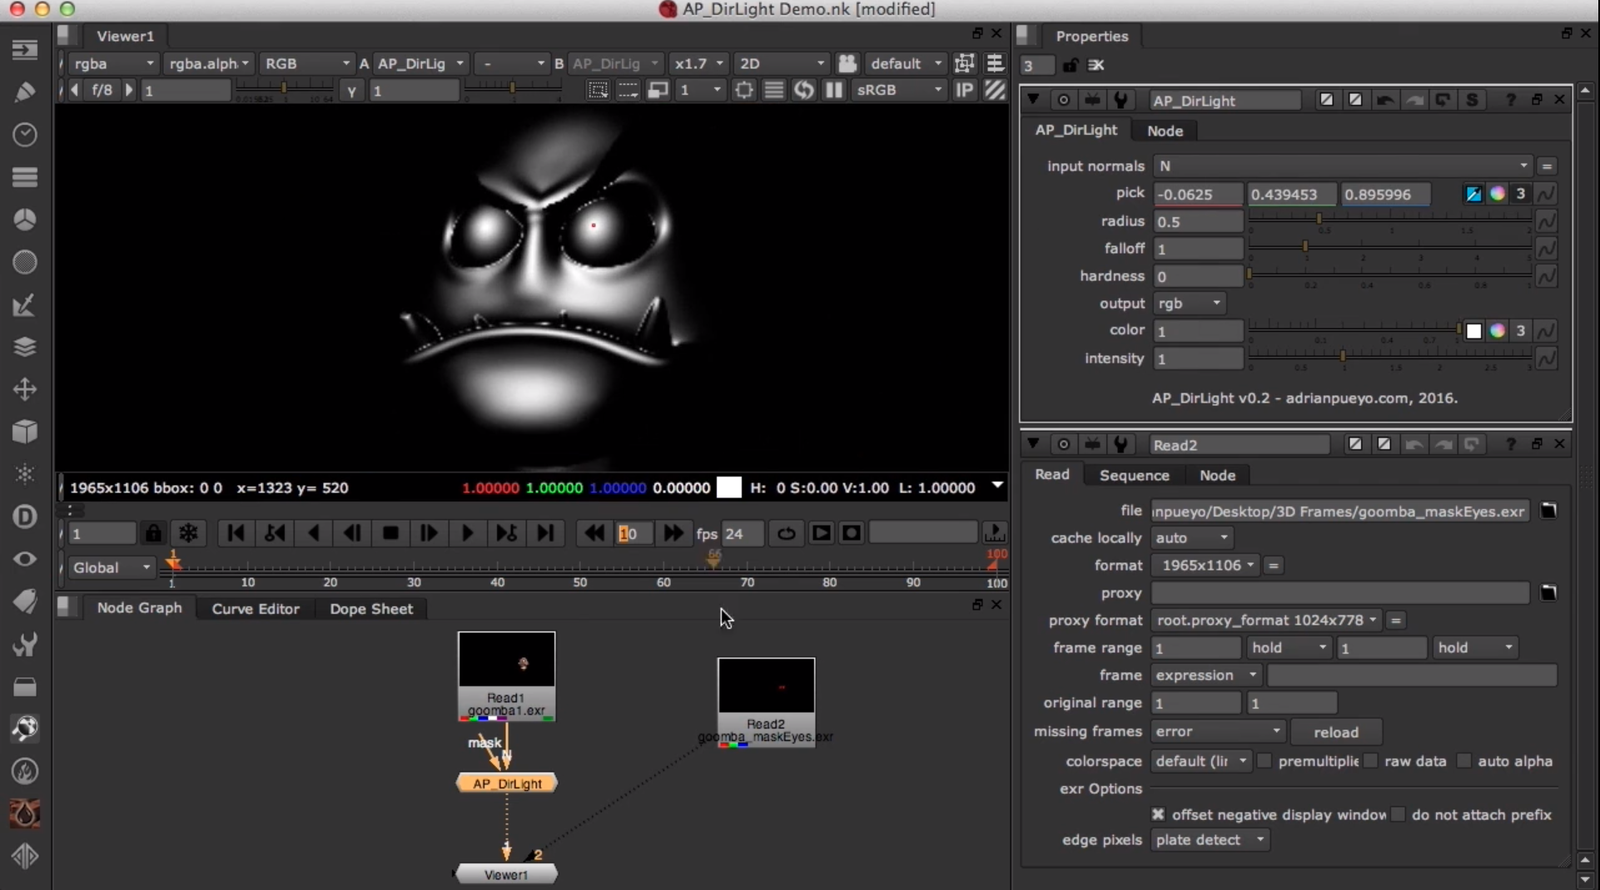Check do not attach prefix option
The width and height of the screenshot is (1600, 890).
tap(1398, 815)
